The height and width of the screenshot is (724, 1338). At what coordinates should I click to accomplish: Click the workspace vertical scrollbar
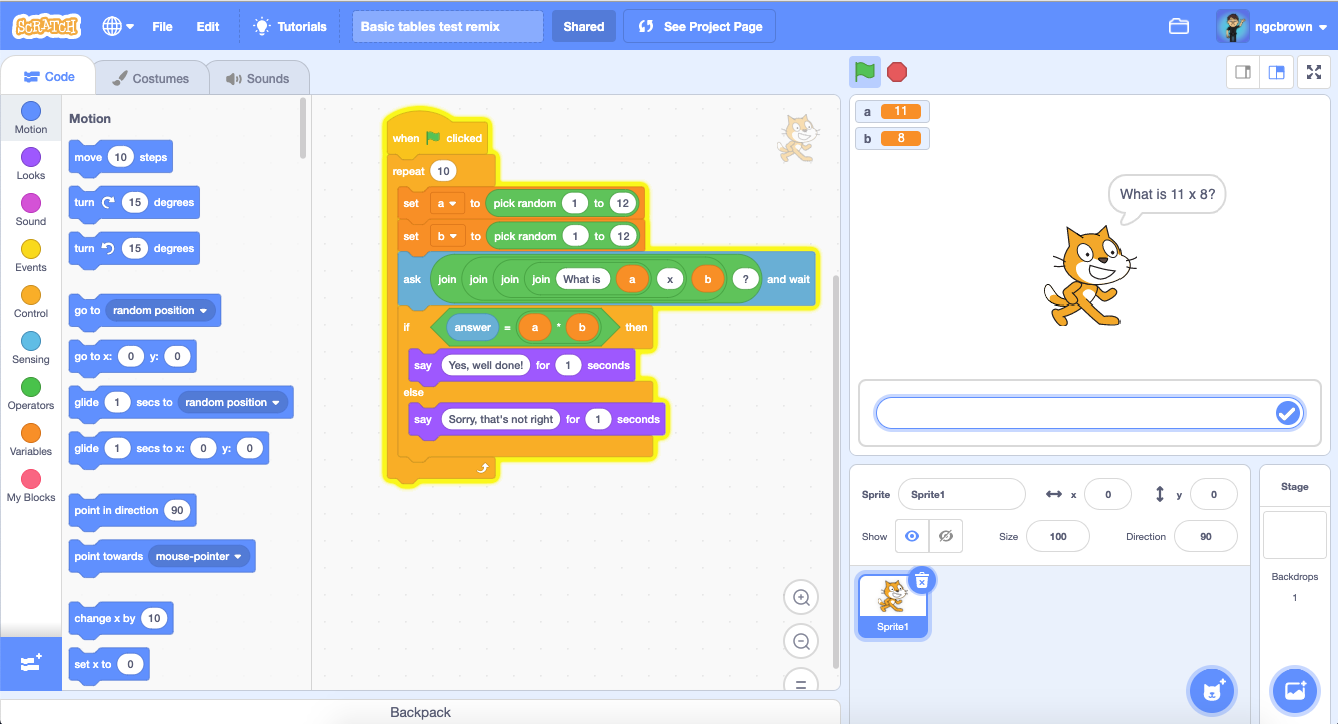[836, 470]
